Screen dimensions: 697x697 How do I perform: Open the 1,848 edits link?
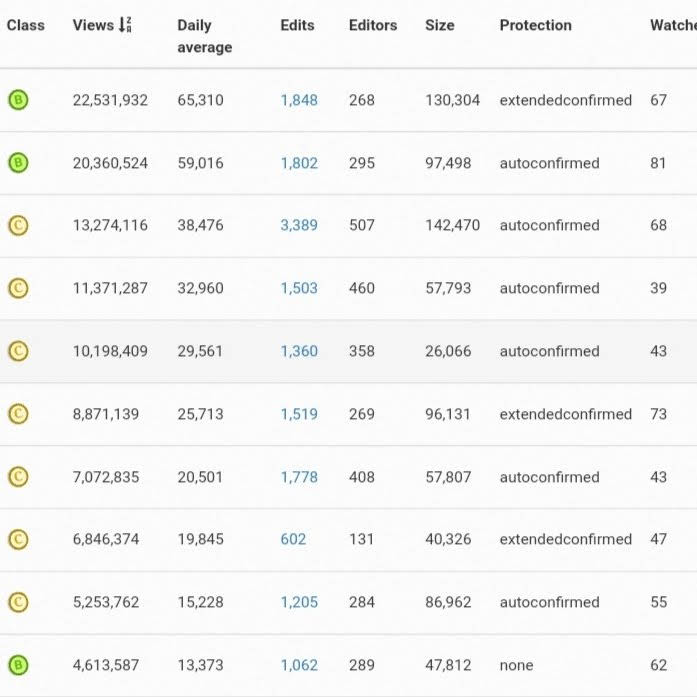(x=299, y=100)
